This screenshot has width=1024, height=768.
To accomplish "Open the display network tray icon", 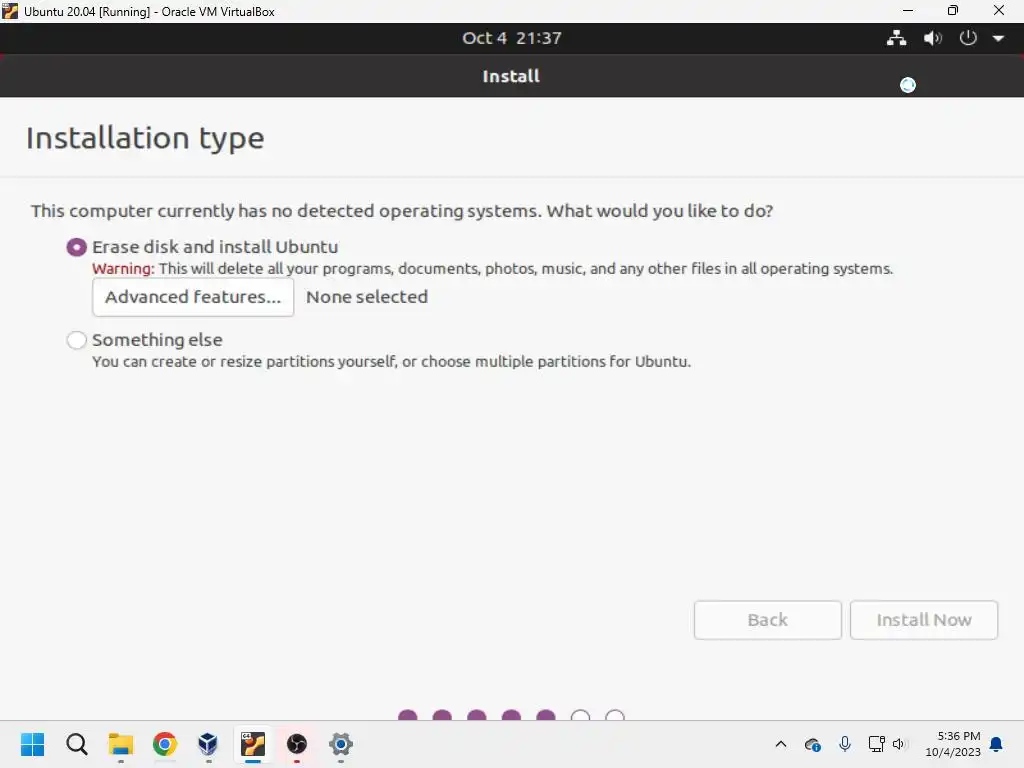I will 876,744.
